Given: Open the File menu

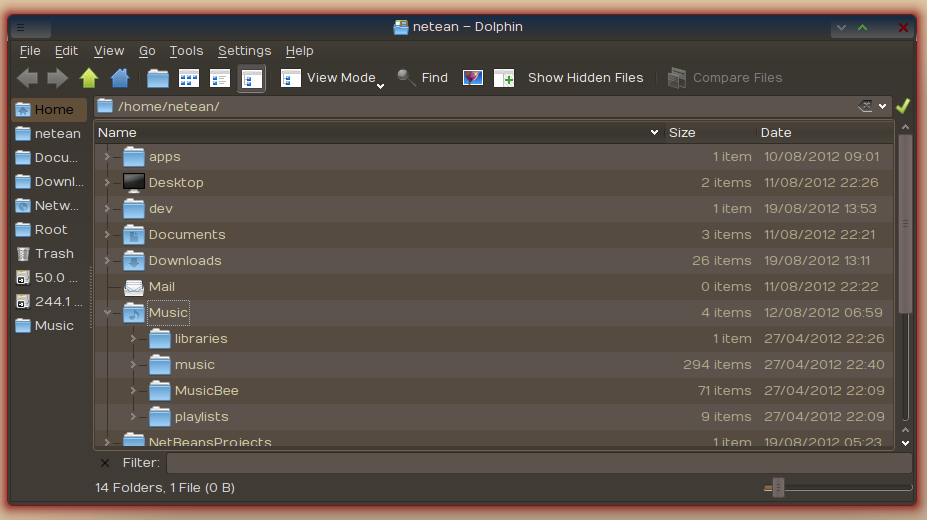Looking at the screenshot, I should tap(30, 51).
